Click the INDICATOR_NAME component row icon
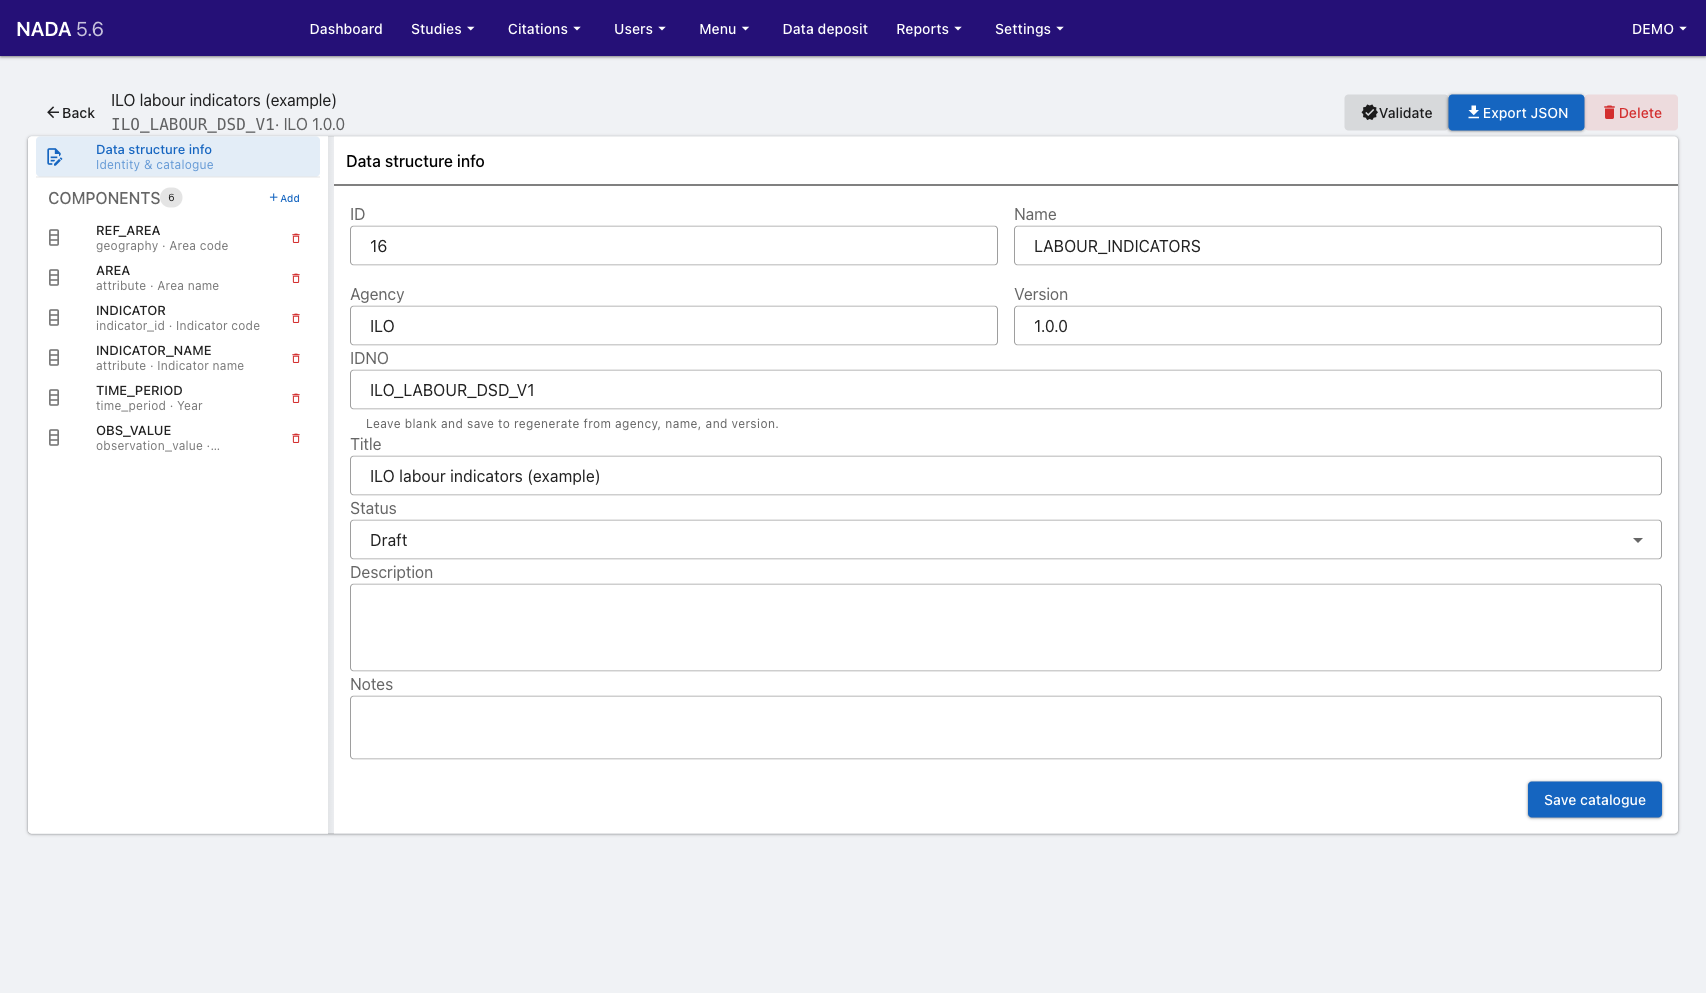The height and width of the screenshot is (993, 1706). pyautogui.click(x=54, y=358)
